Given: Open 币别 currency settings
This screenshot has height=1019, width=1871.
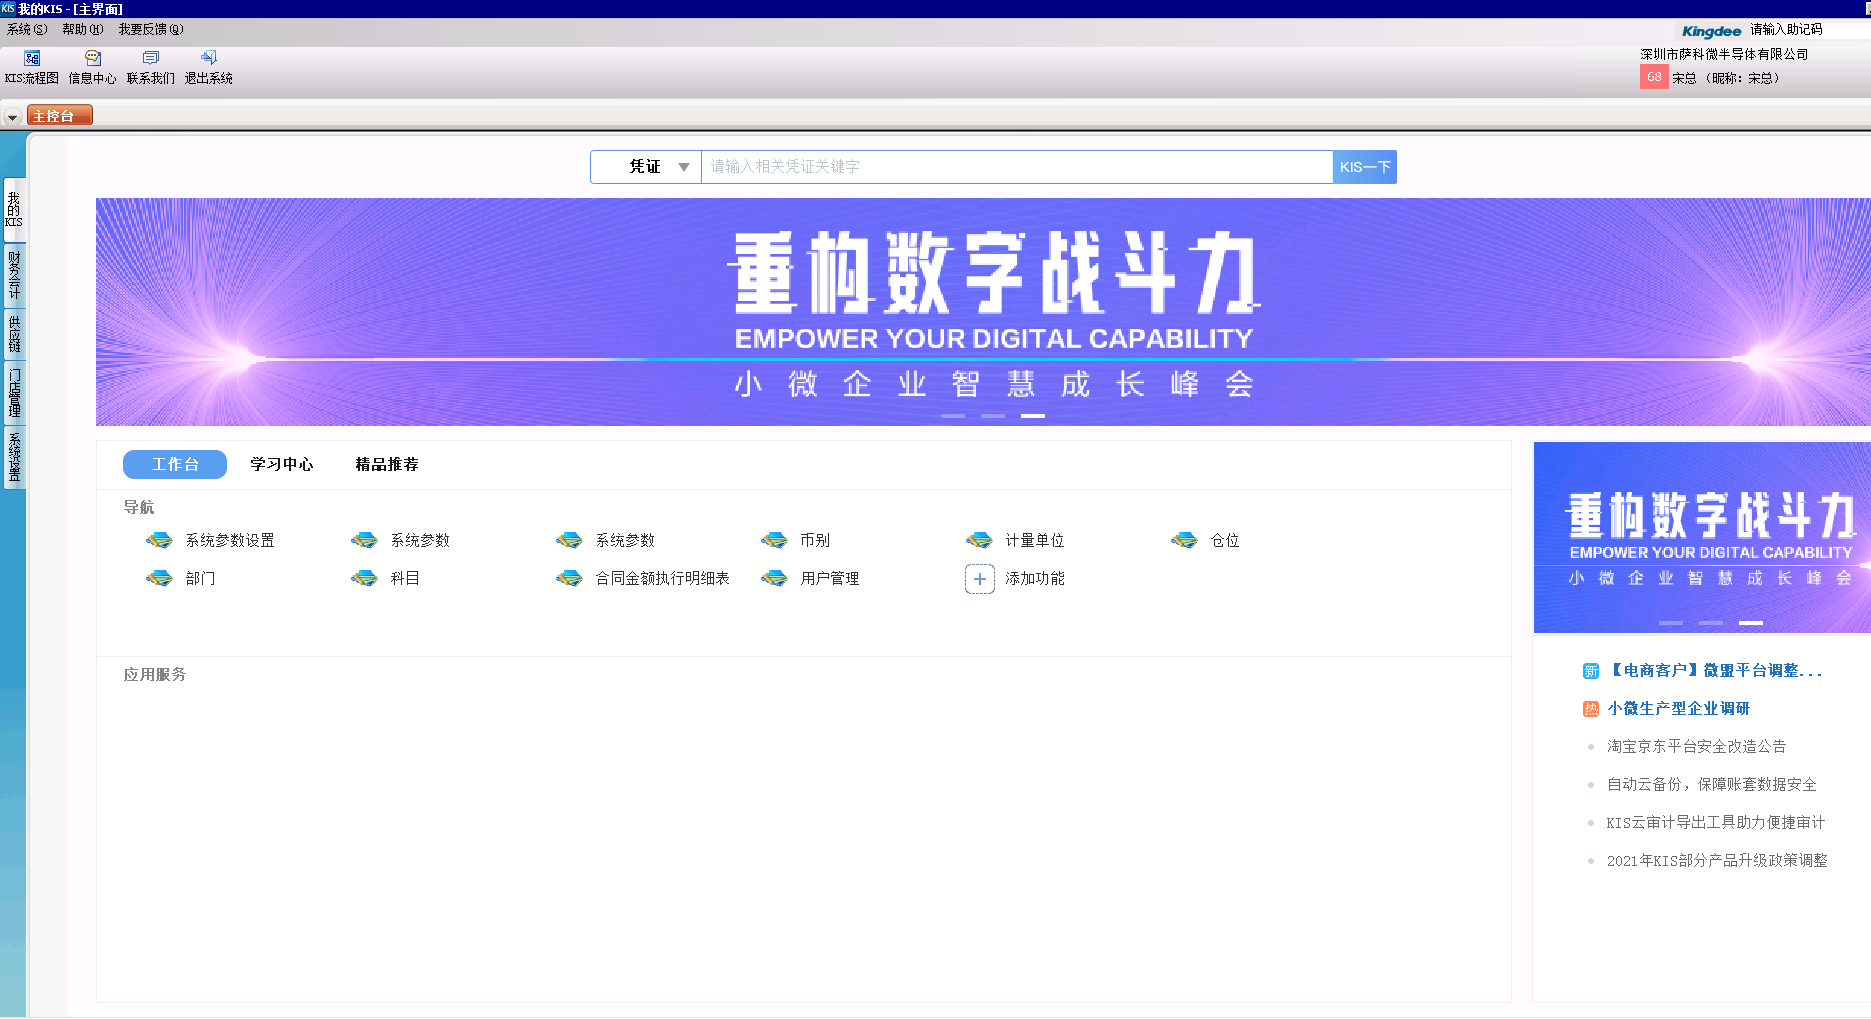Looking at the screenshot, I should point(814,539).
